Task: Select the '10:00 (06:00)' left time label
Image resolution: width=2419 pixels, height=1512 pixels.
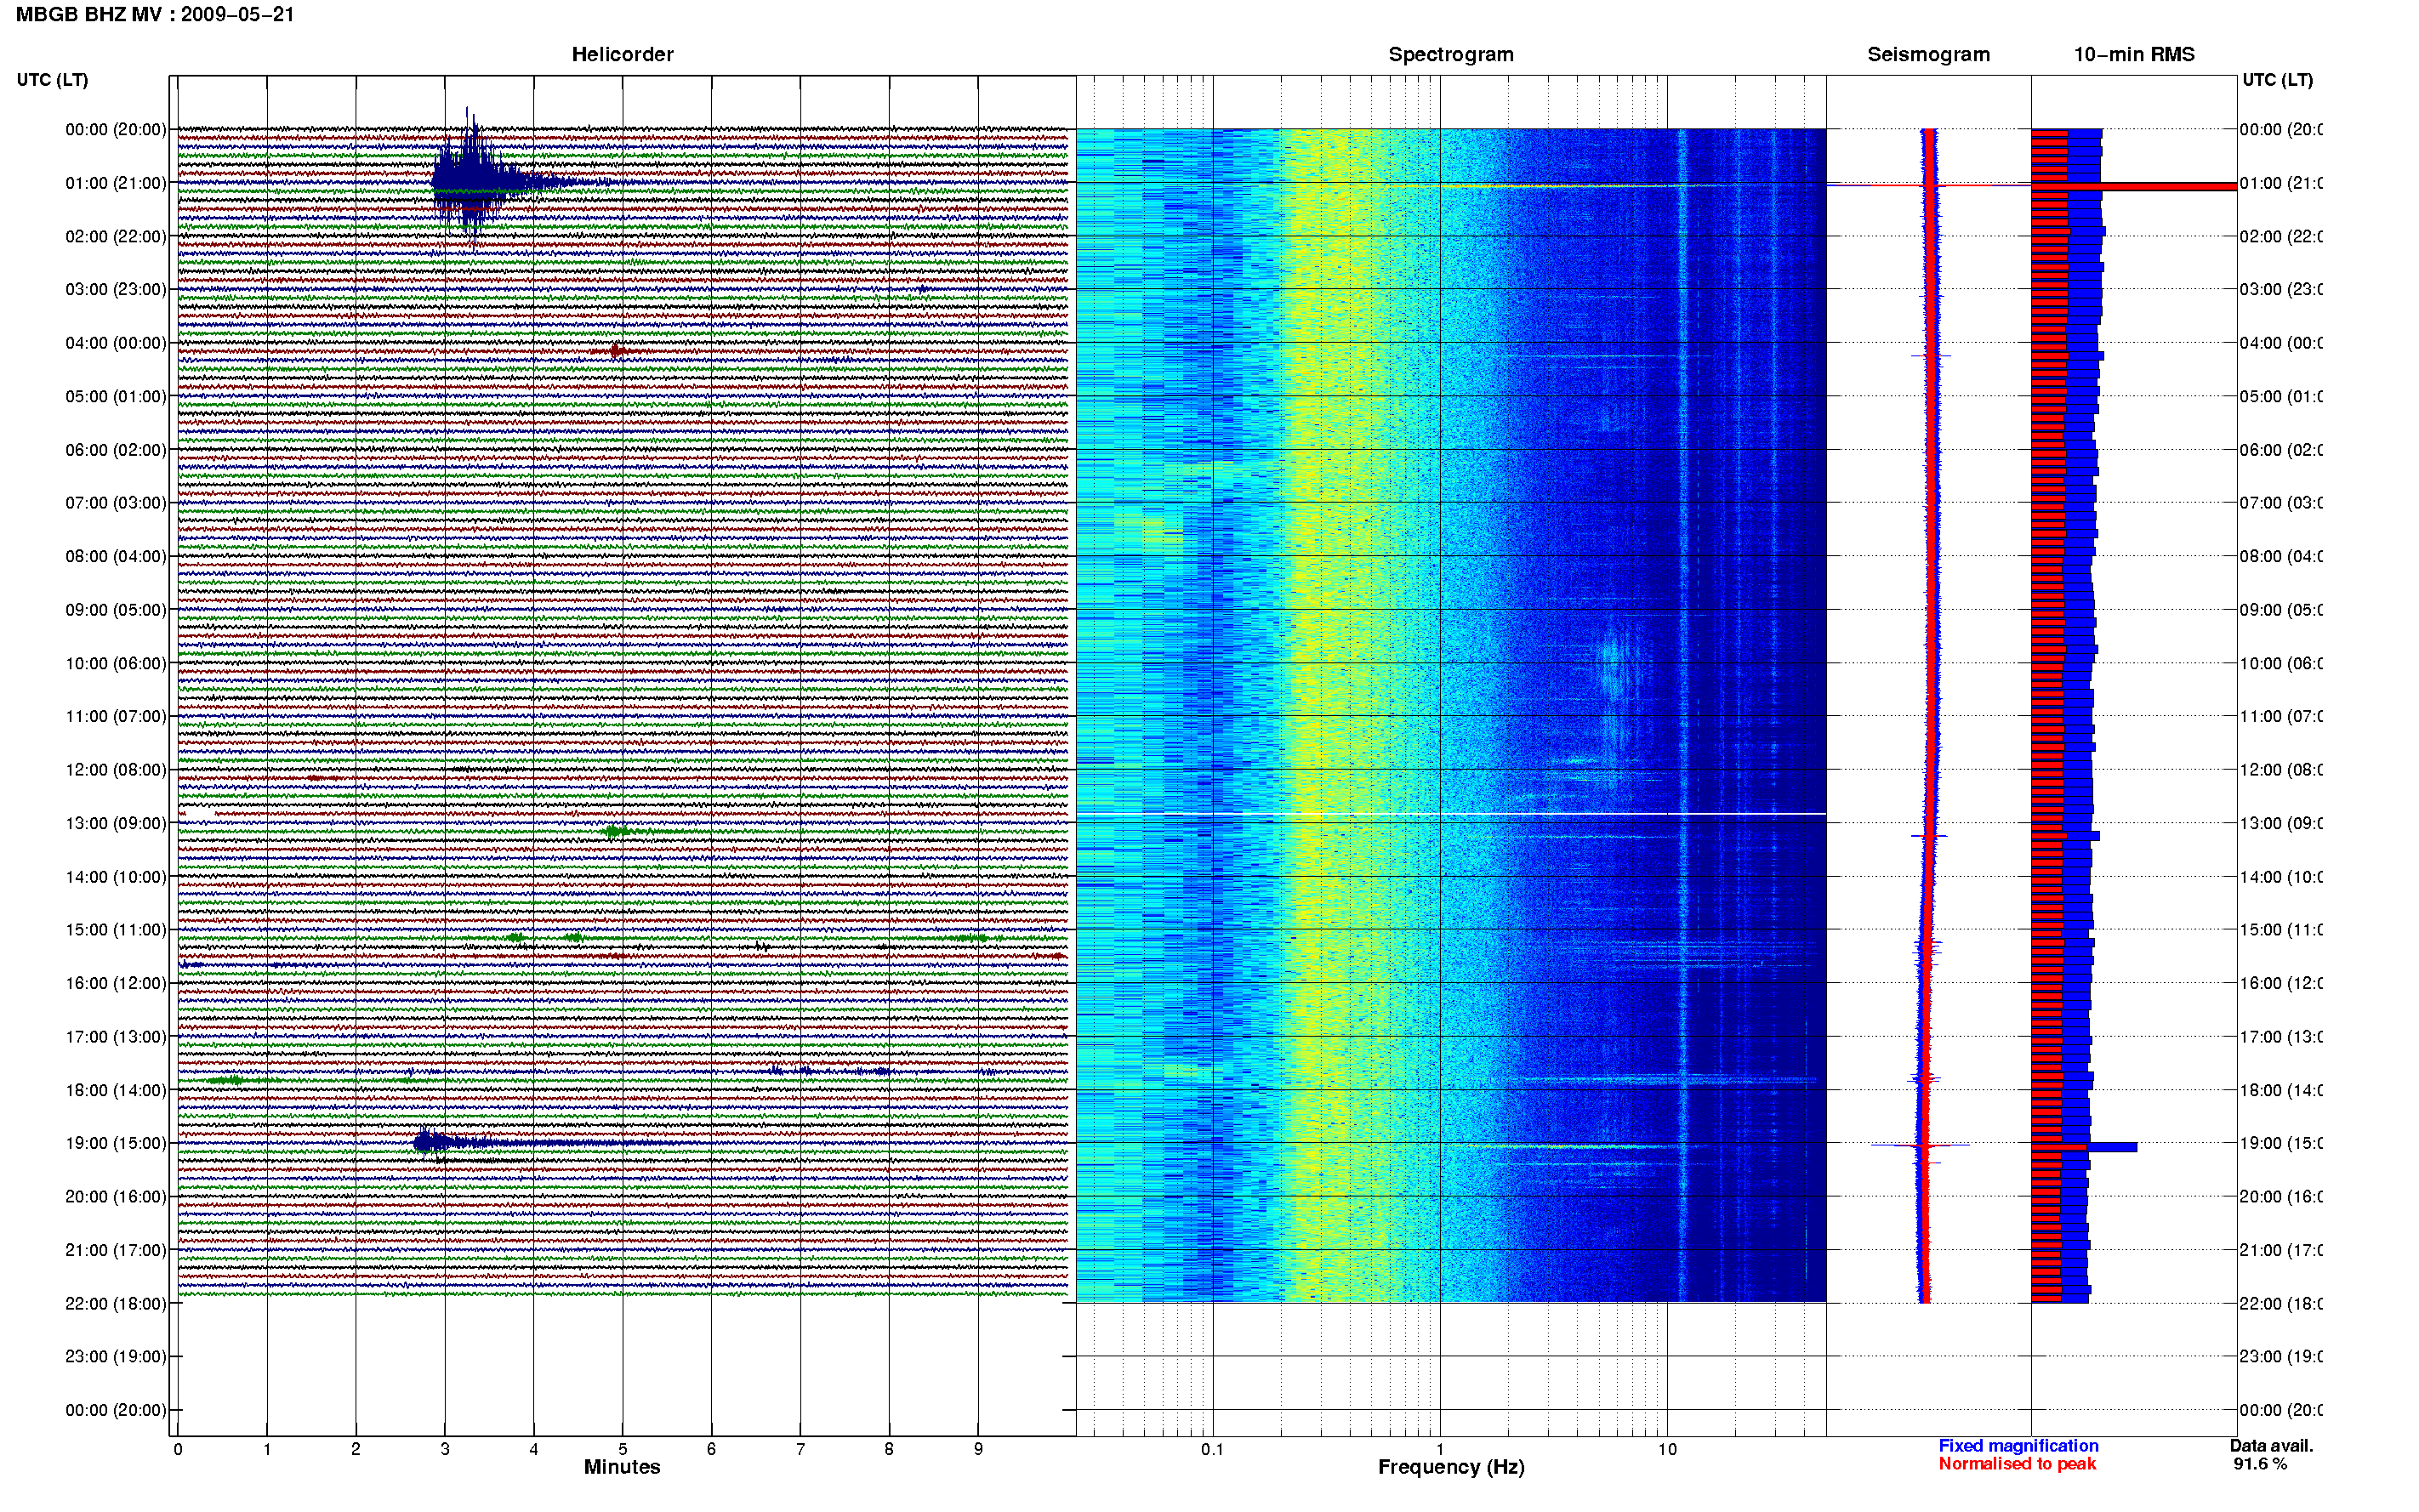Action: (x=115, y=664)
